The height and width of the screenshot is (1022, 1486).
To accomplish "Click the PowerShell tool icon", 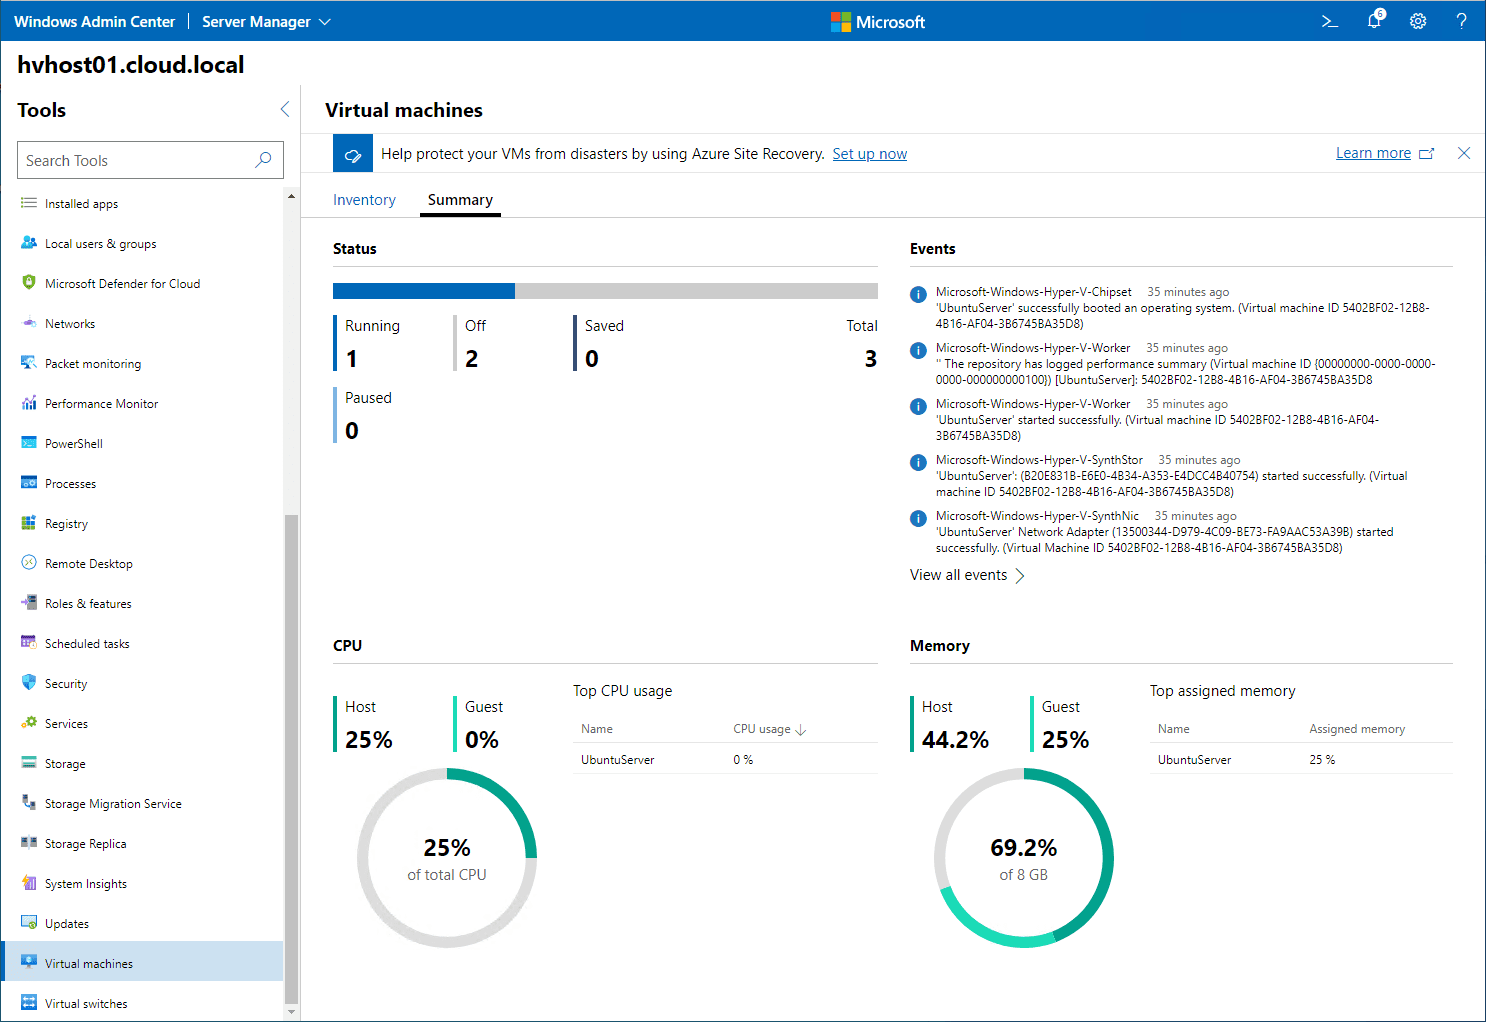I will tap(29, 443).
